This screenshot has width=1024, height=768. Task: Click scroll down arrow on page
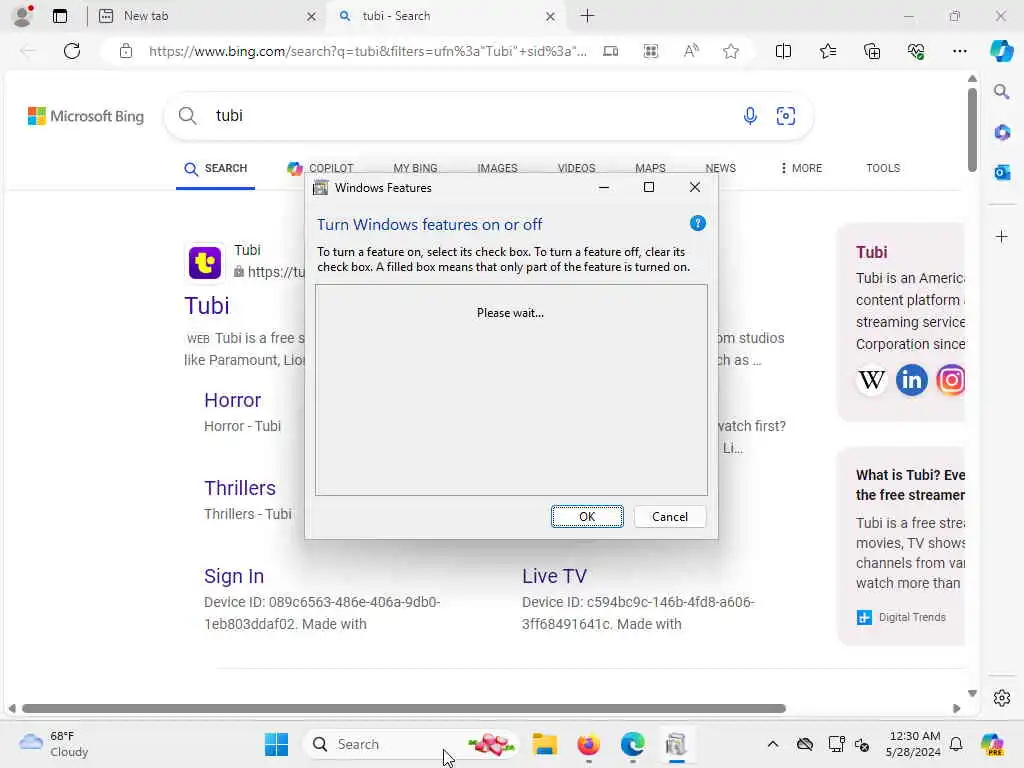click(972, 694)
